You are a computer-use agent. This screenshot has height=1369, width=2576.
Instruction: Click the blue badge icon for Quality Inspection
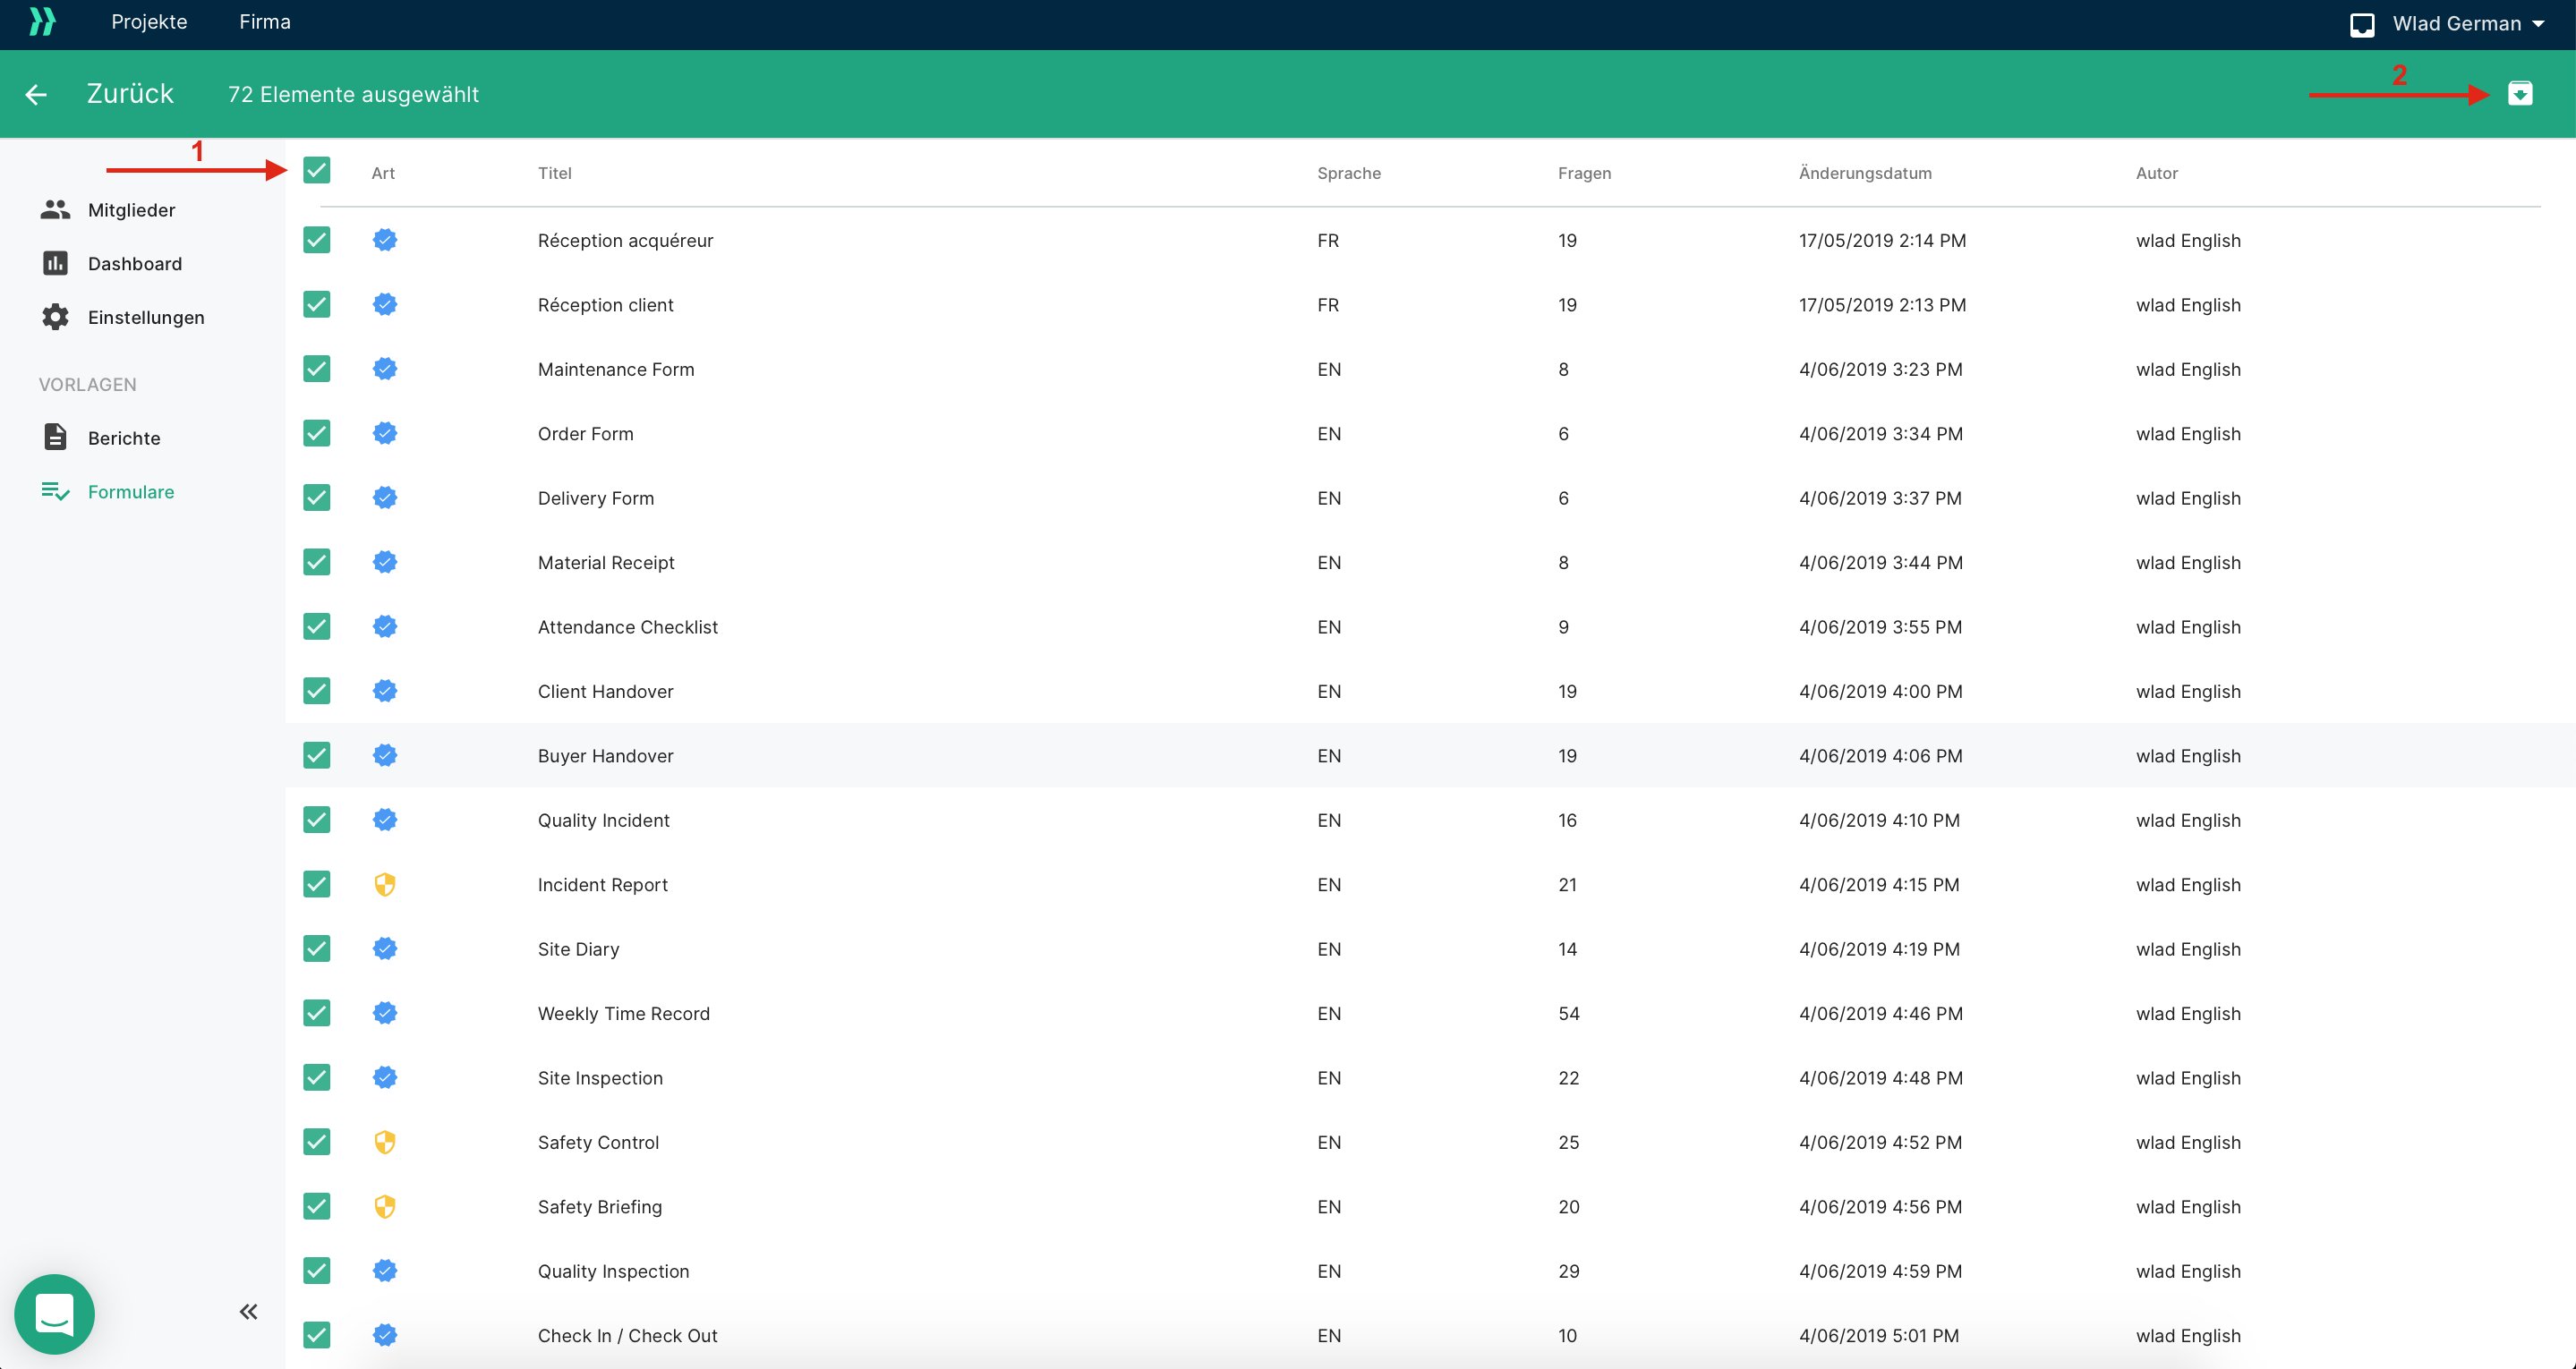point(385,1270)
